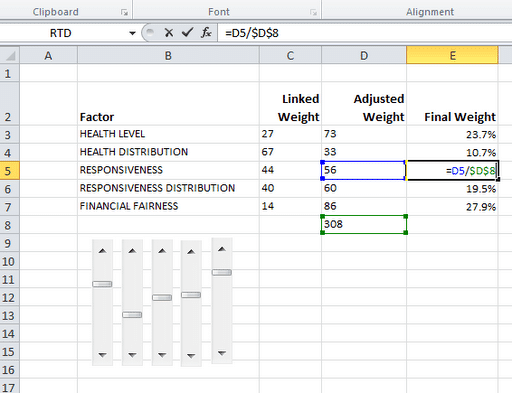Screen dimensions: 512x393
Task: Select column E header
Action: (452, 55)
